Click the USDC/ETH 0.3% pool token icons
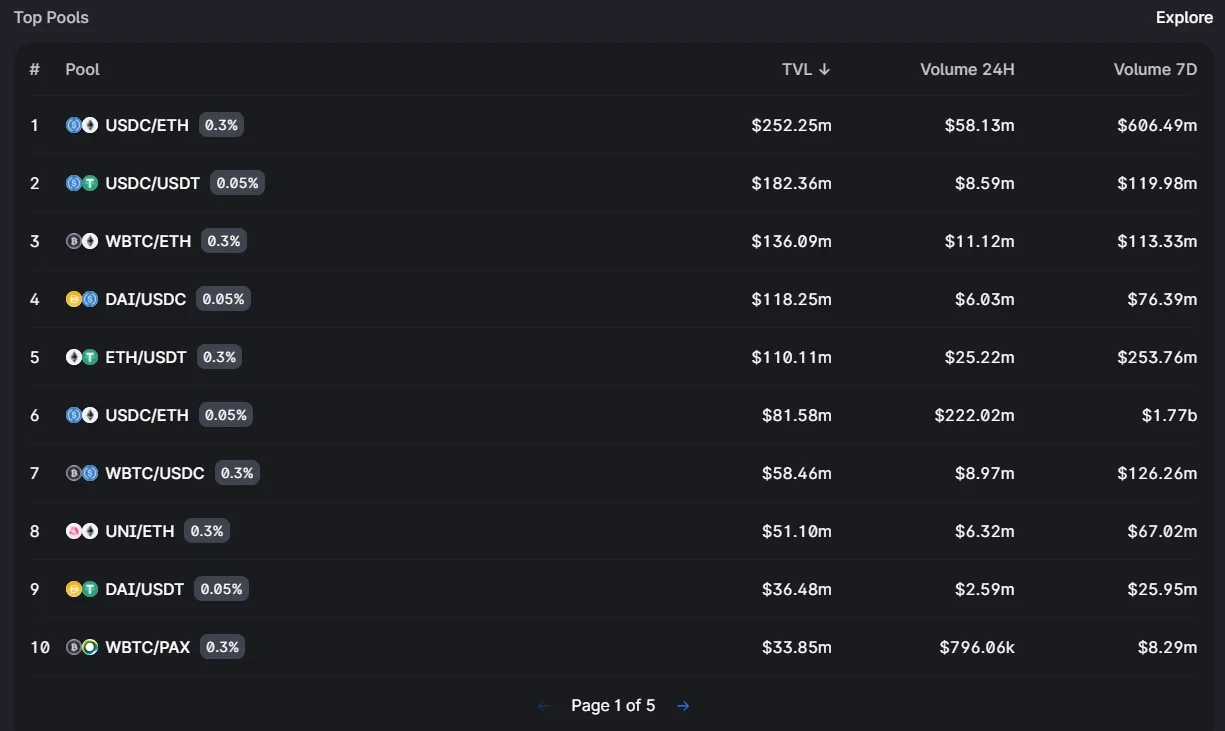Image resolution: width=1225 pixels, height=731 pixels. pyautogui.click(x=82, y=125)
